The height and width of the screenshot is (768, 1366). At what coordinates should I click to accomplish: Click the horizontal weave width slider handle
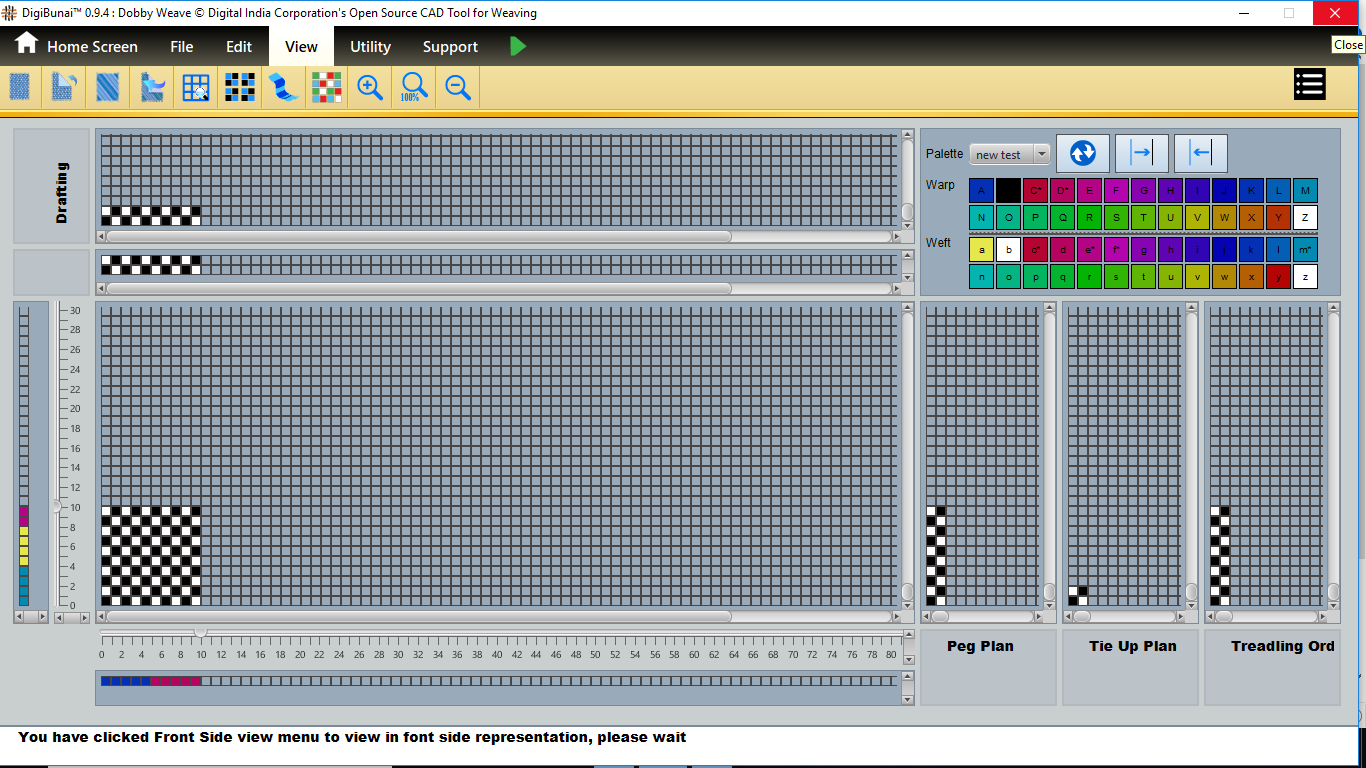pyautogui.click(x=200, y=633)
